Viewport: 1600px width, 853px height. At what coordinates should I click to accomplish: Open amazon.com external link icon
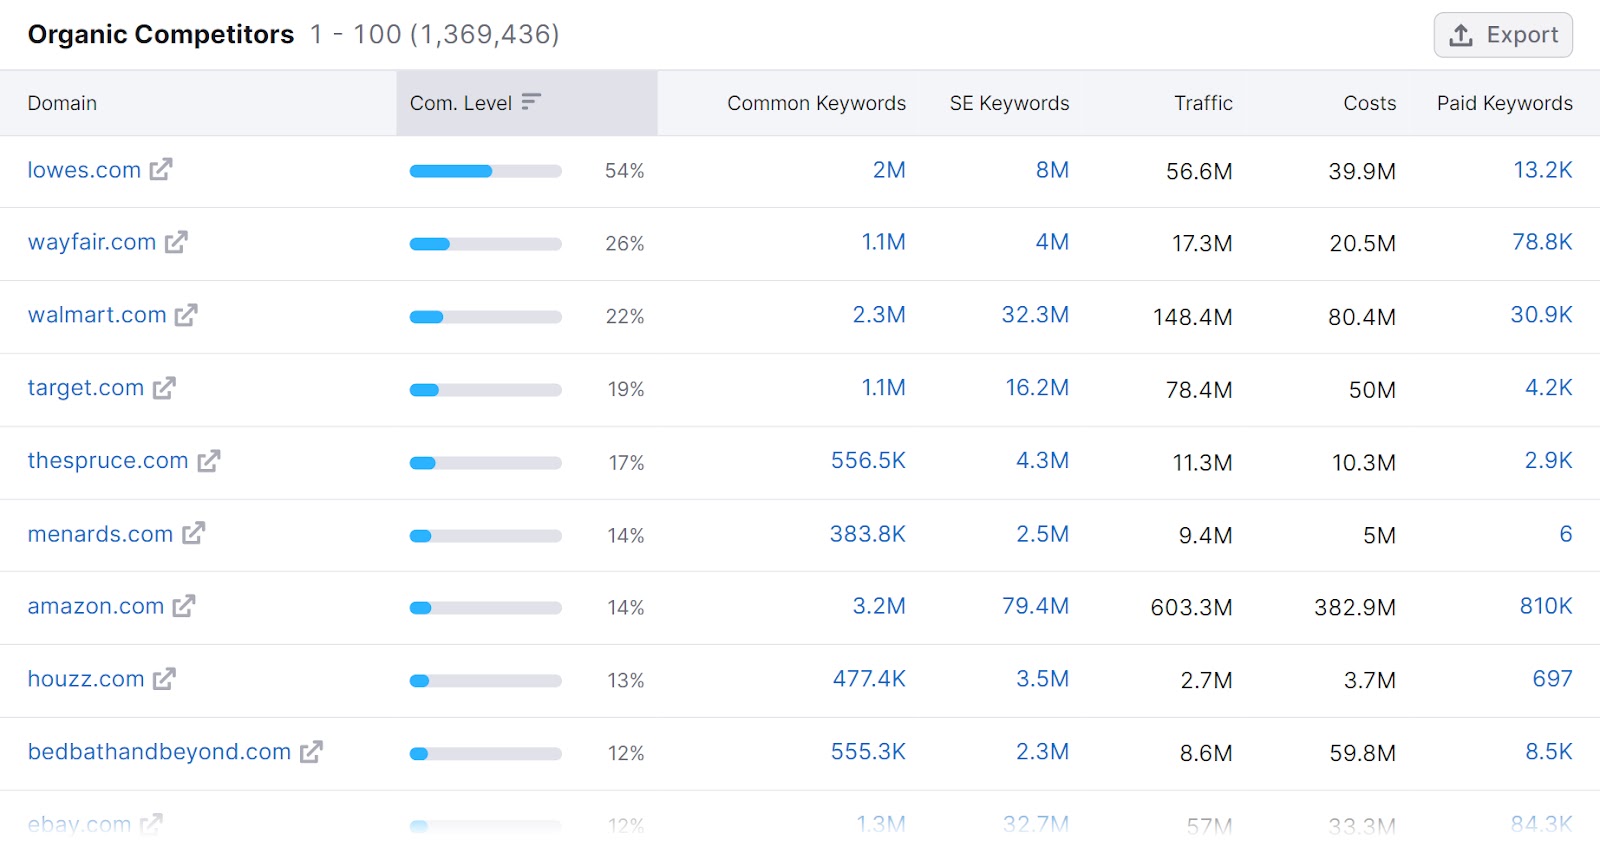[x=184, y=606]
